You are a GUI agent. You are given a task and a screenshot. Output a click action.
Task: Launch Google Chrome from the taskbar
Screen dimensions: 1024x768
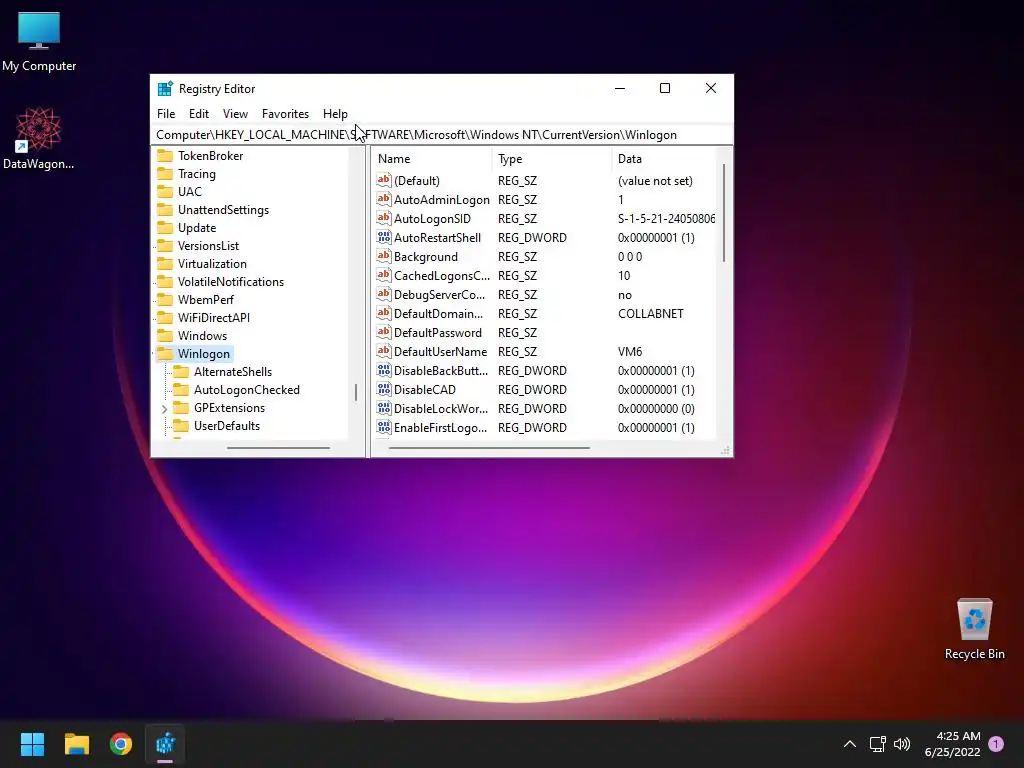click(121, 744)
